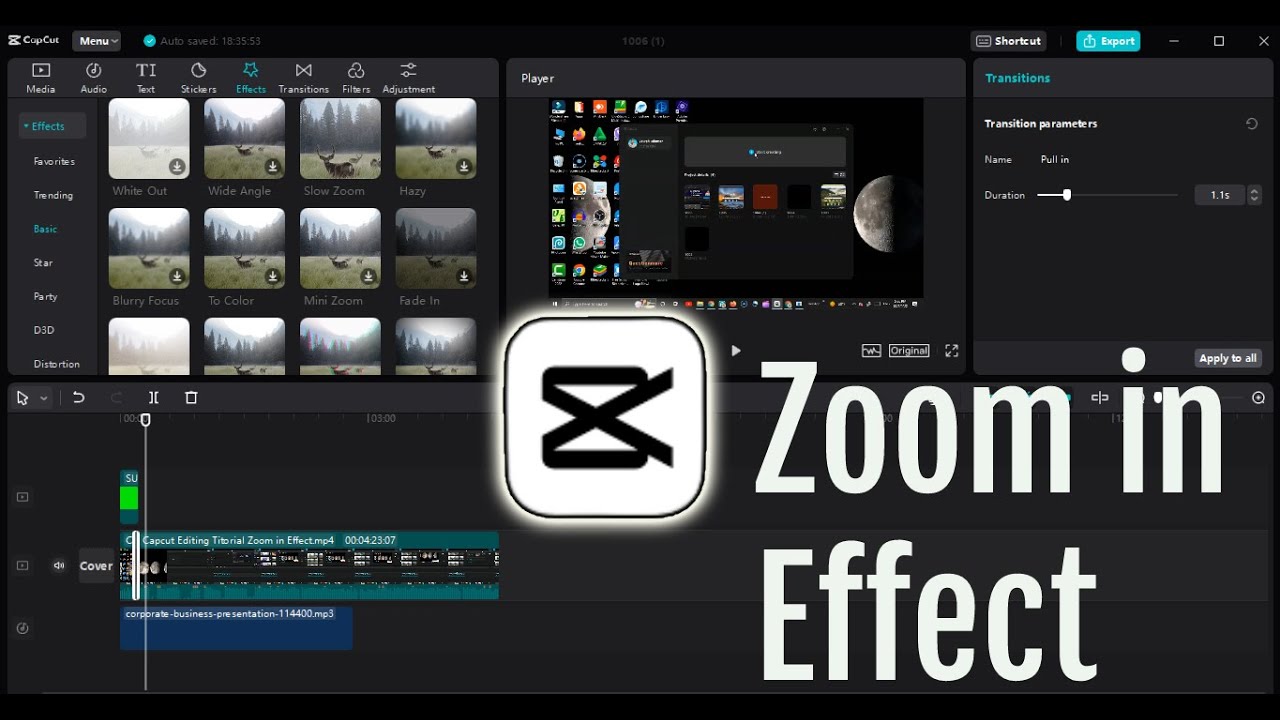1280x720 pixels.
Task: Reset the Transition parameters
Action: coord(1251,123)
